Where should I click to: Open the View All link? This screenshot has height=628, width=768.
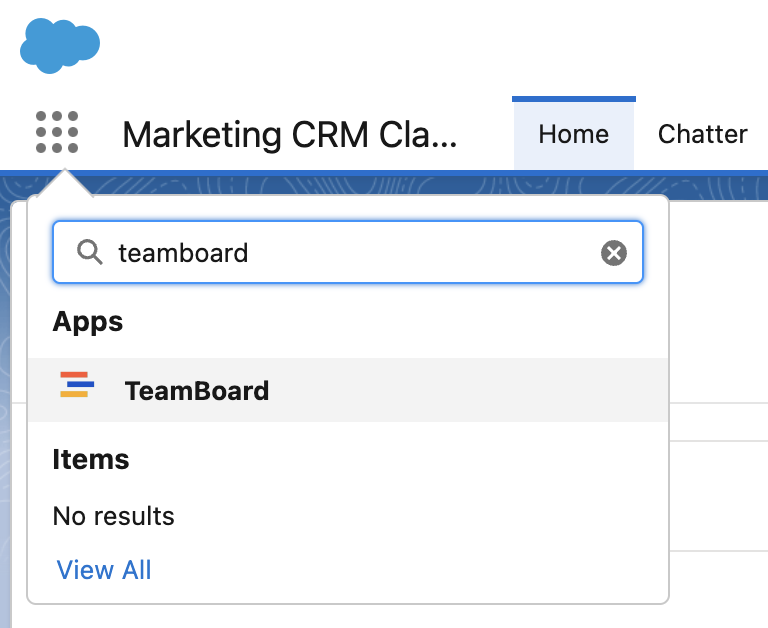pyautogui.click(x=104, y=570)
